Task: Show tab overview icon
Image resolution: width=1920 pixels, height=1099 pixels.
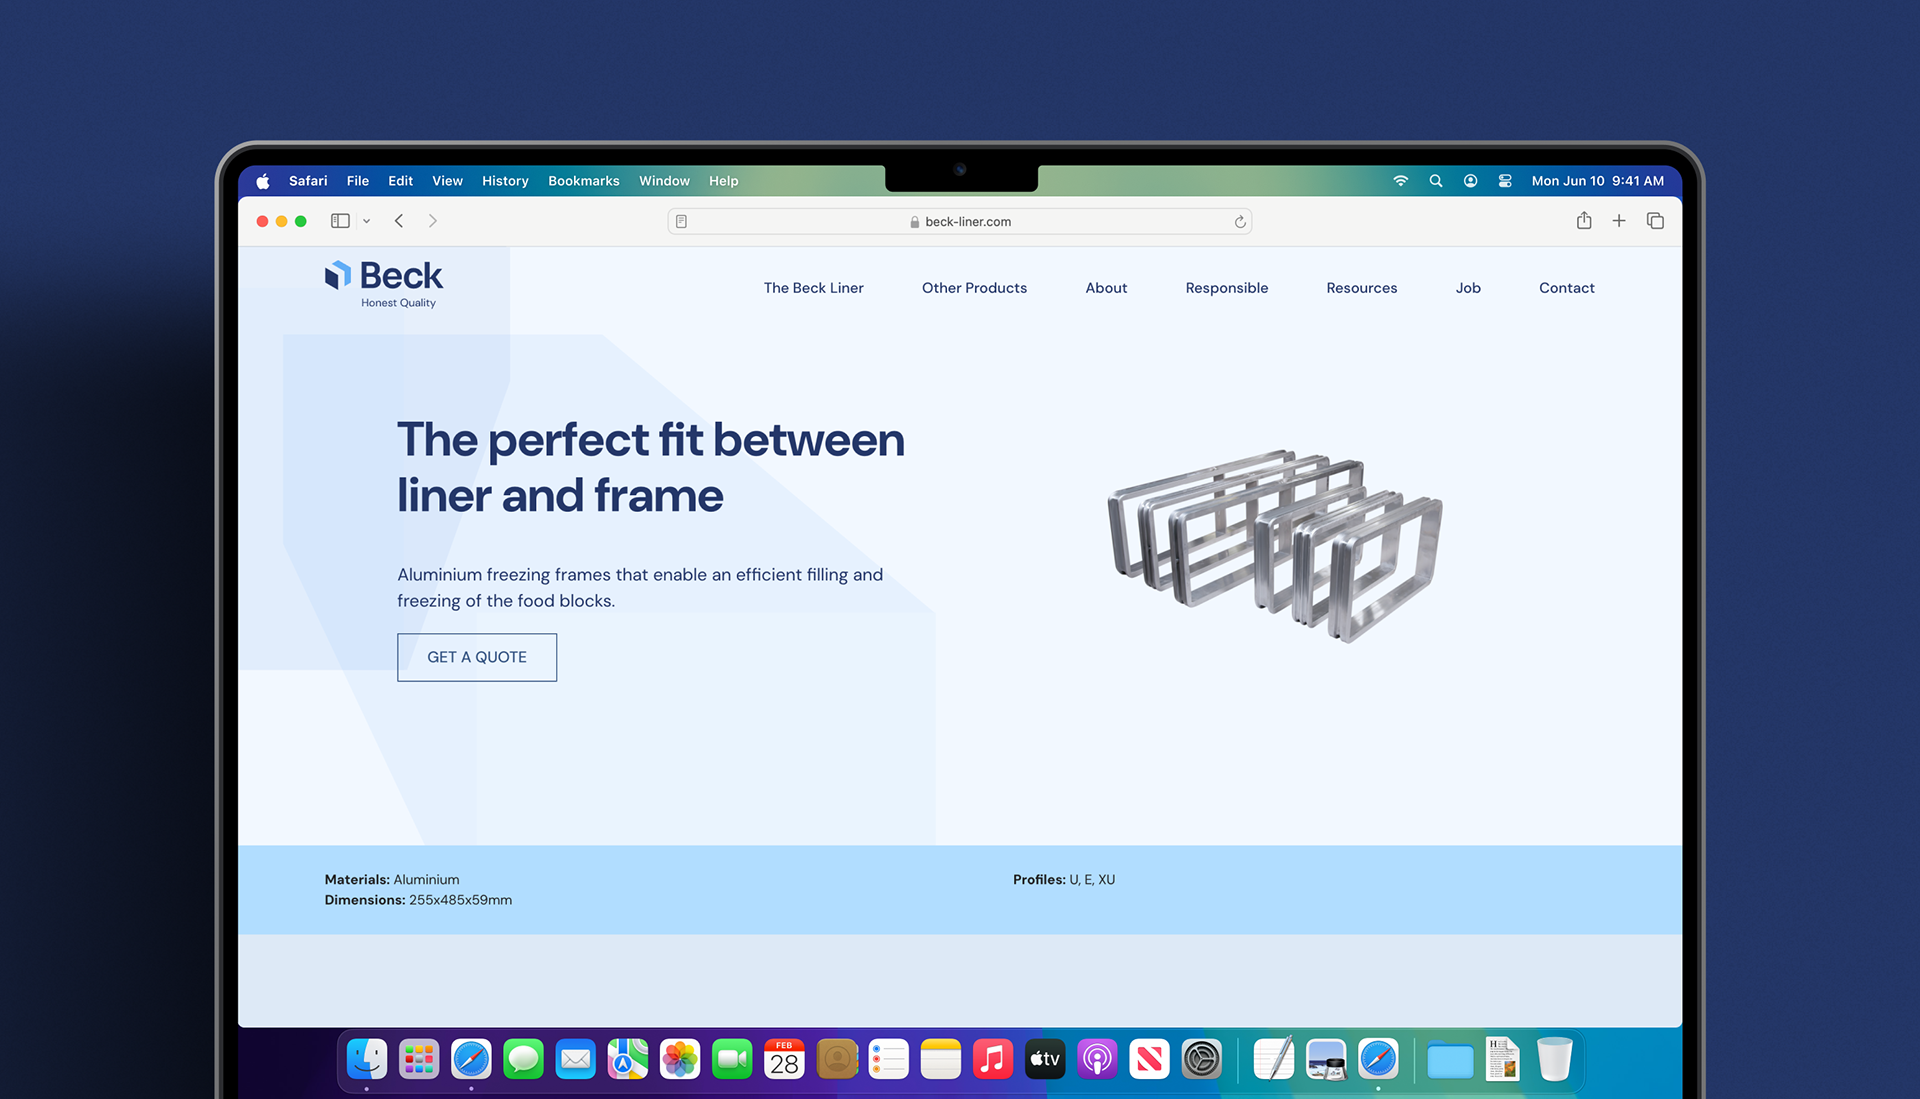Action: [x=1655, y=221]
